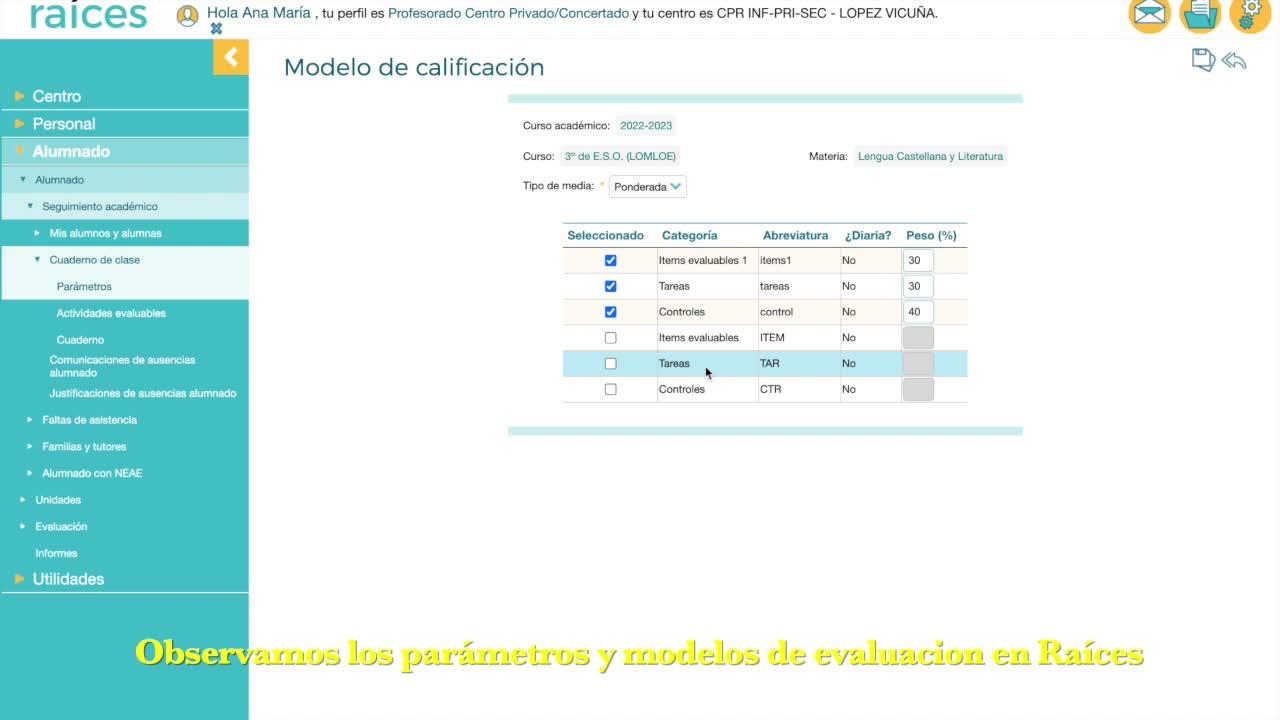Viewport: 1280px width, 720px height.
Task: Expand Familias y tutores
Action: click(x=84, y=447)
